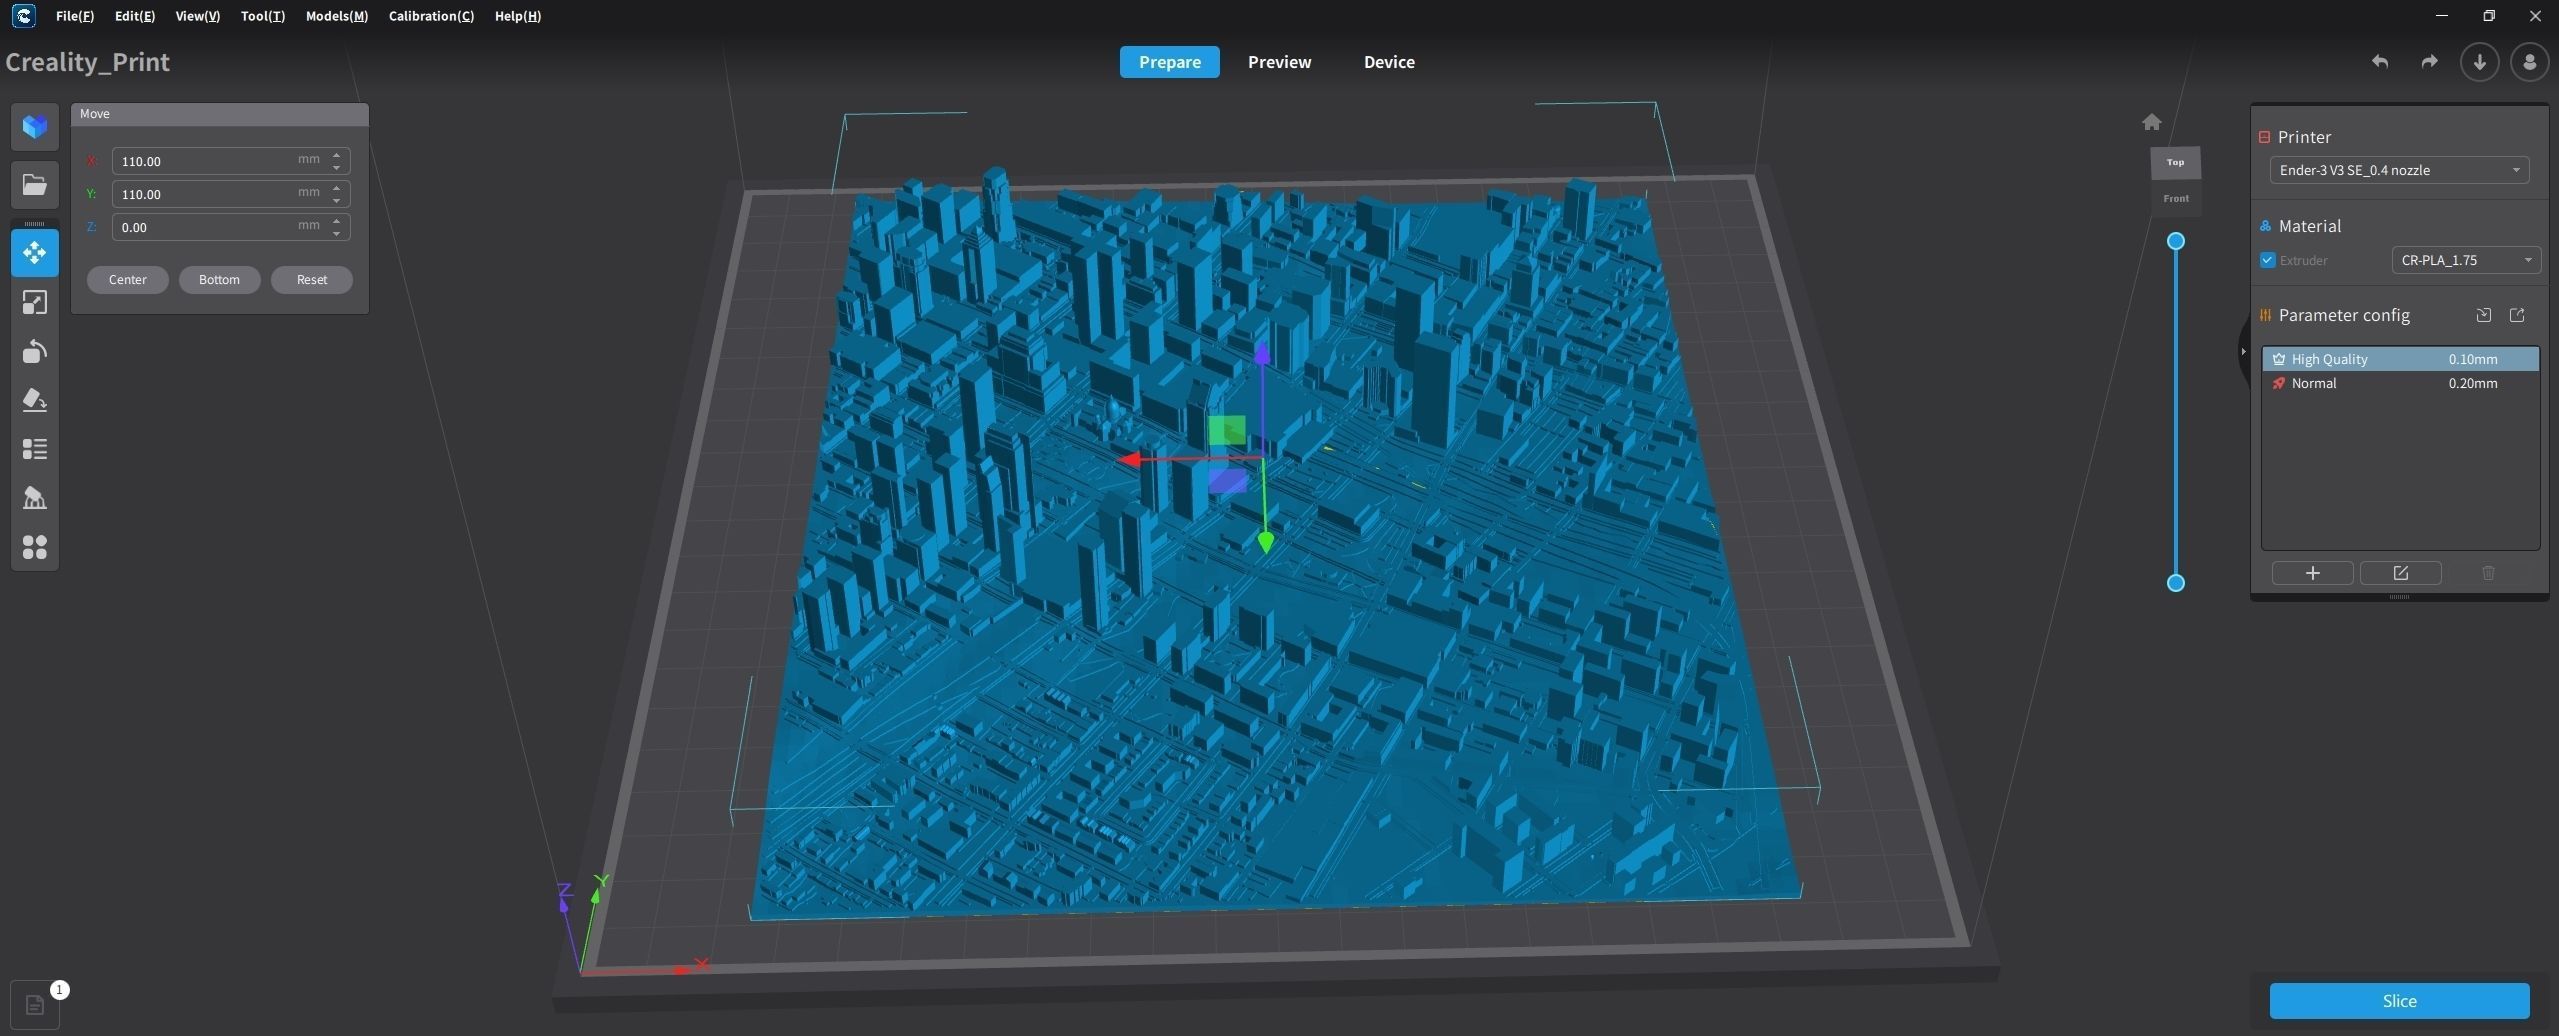
Task: Open the Tool menu
Action: (263, 16)
